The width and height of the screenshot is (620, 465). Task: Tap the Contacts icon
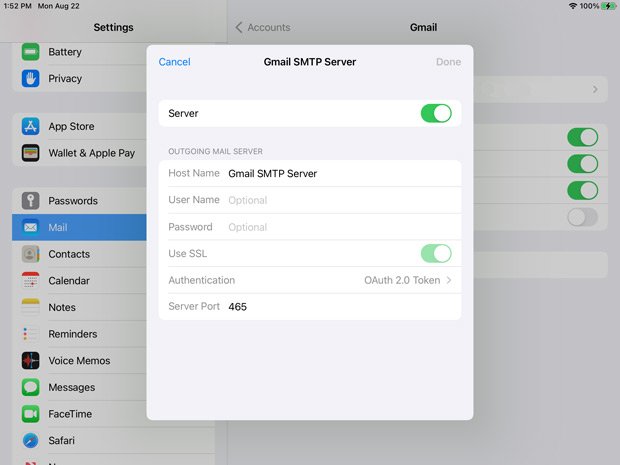pyautogui.click(x=30, y=254)
